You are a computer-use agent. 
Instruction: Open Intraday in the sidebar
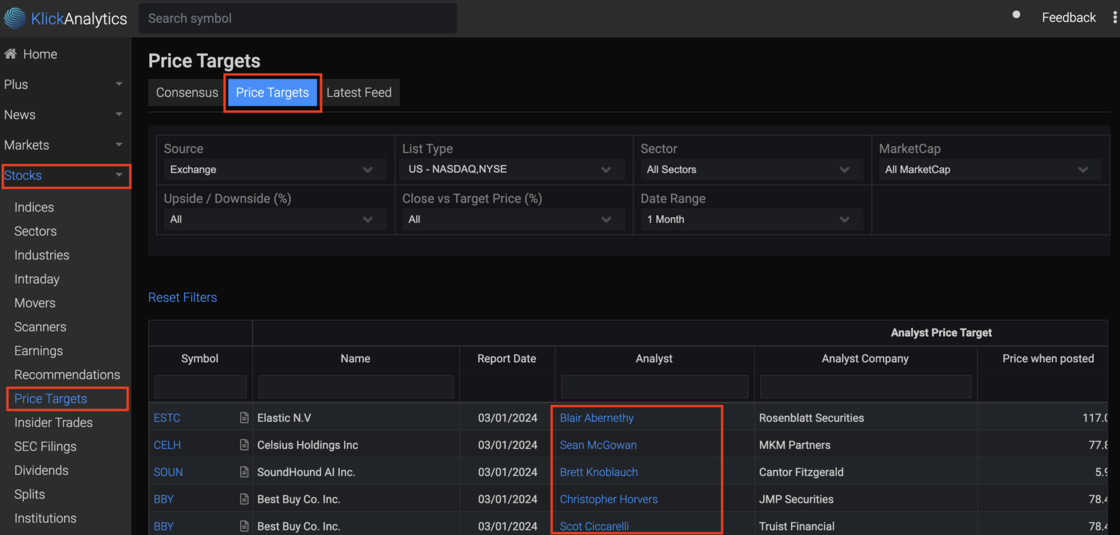point(37,279)
